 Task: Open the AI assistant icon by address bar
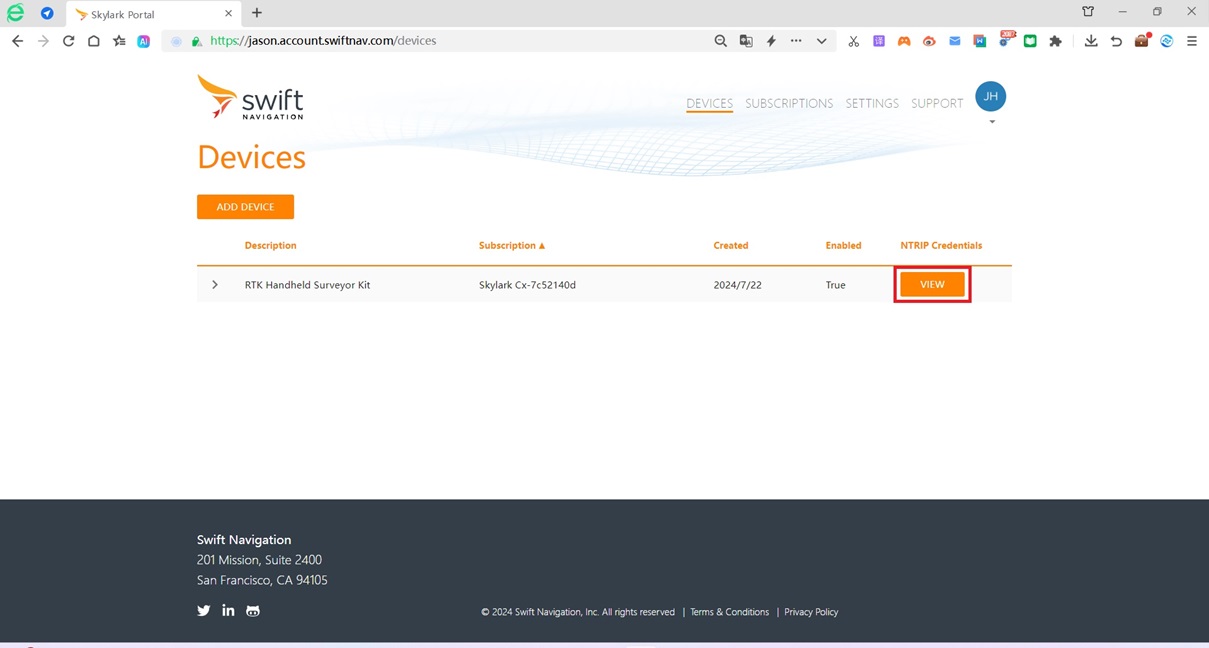pos(144,41)
